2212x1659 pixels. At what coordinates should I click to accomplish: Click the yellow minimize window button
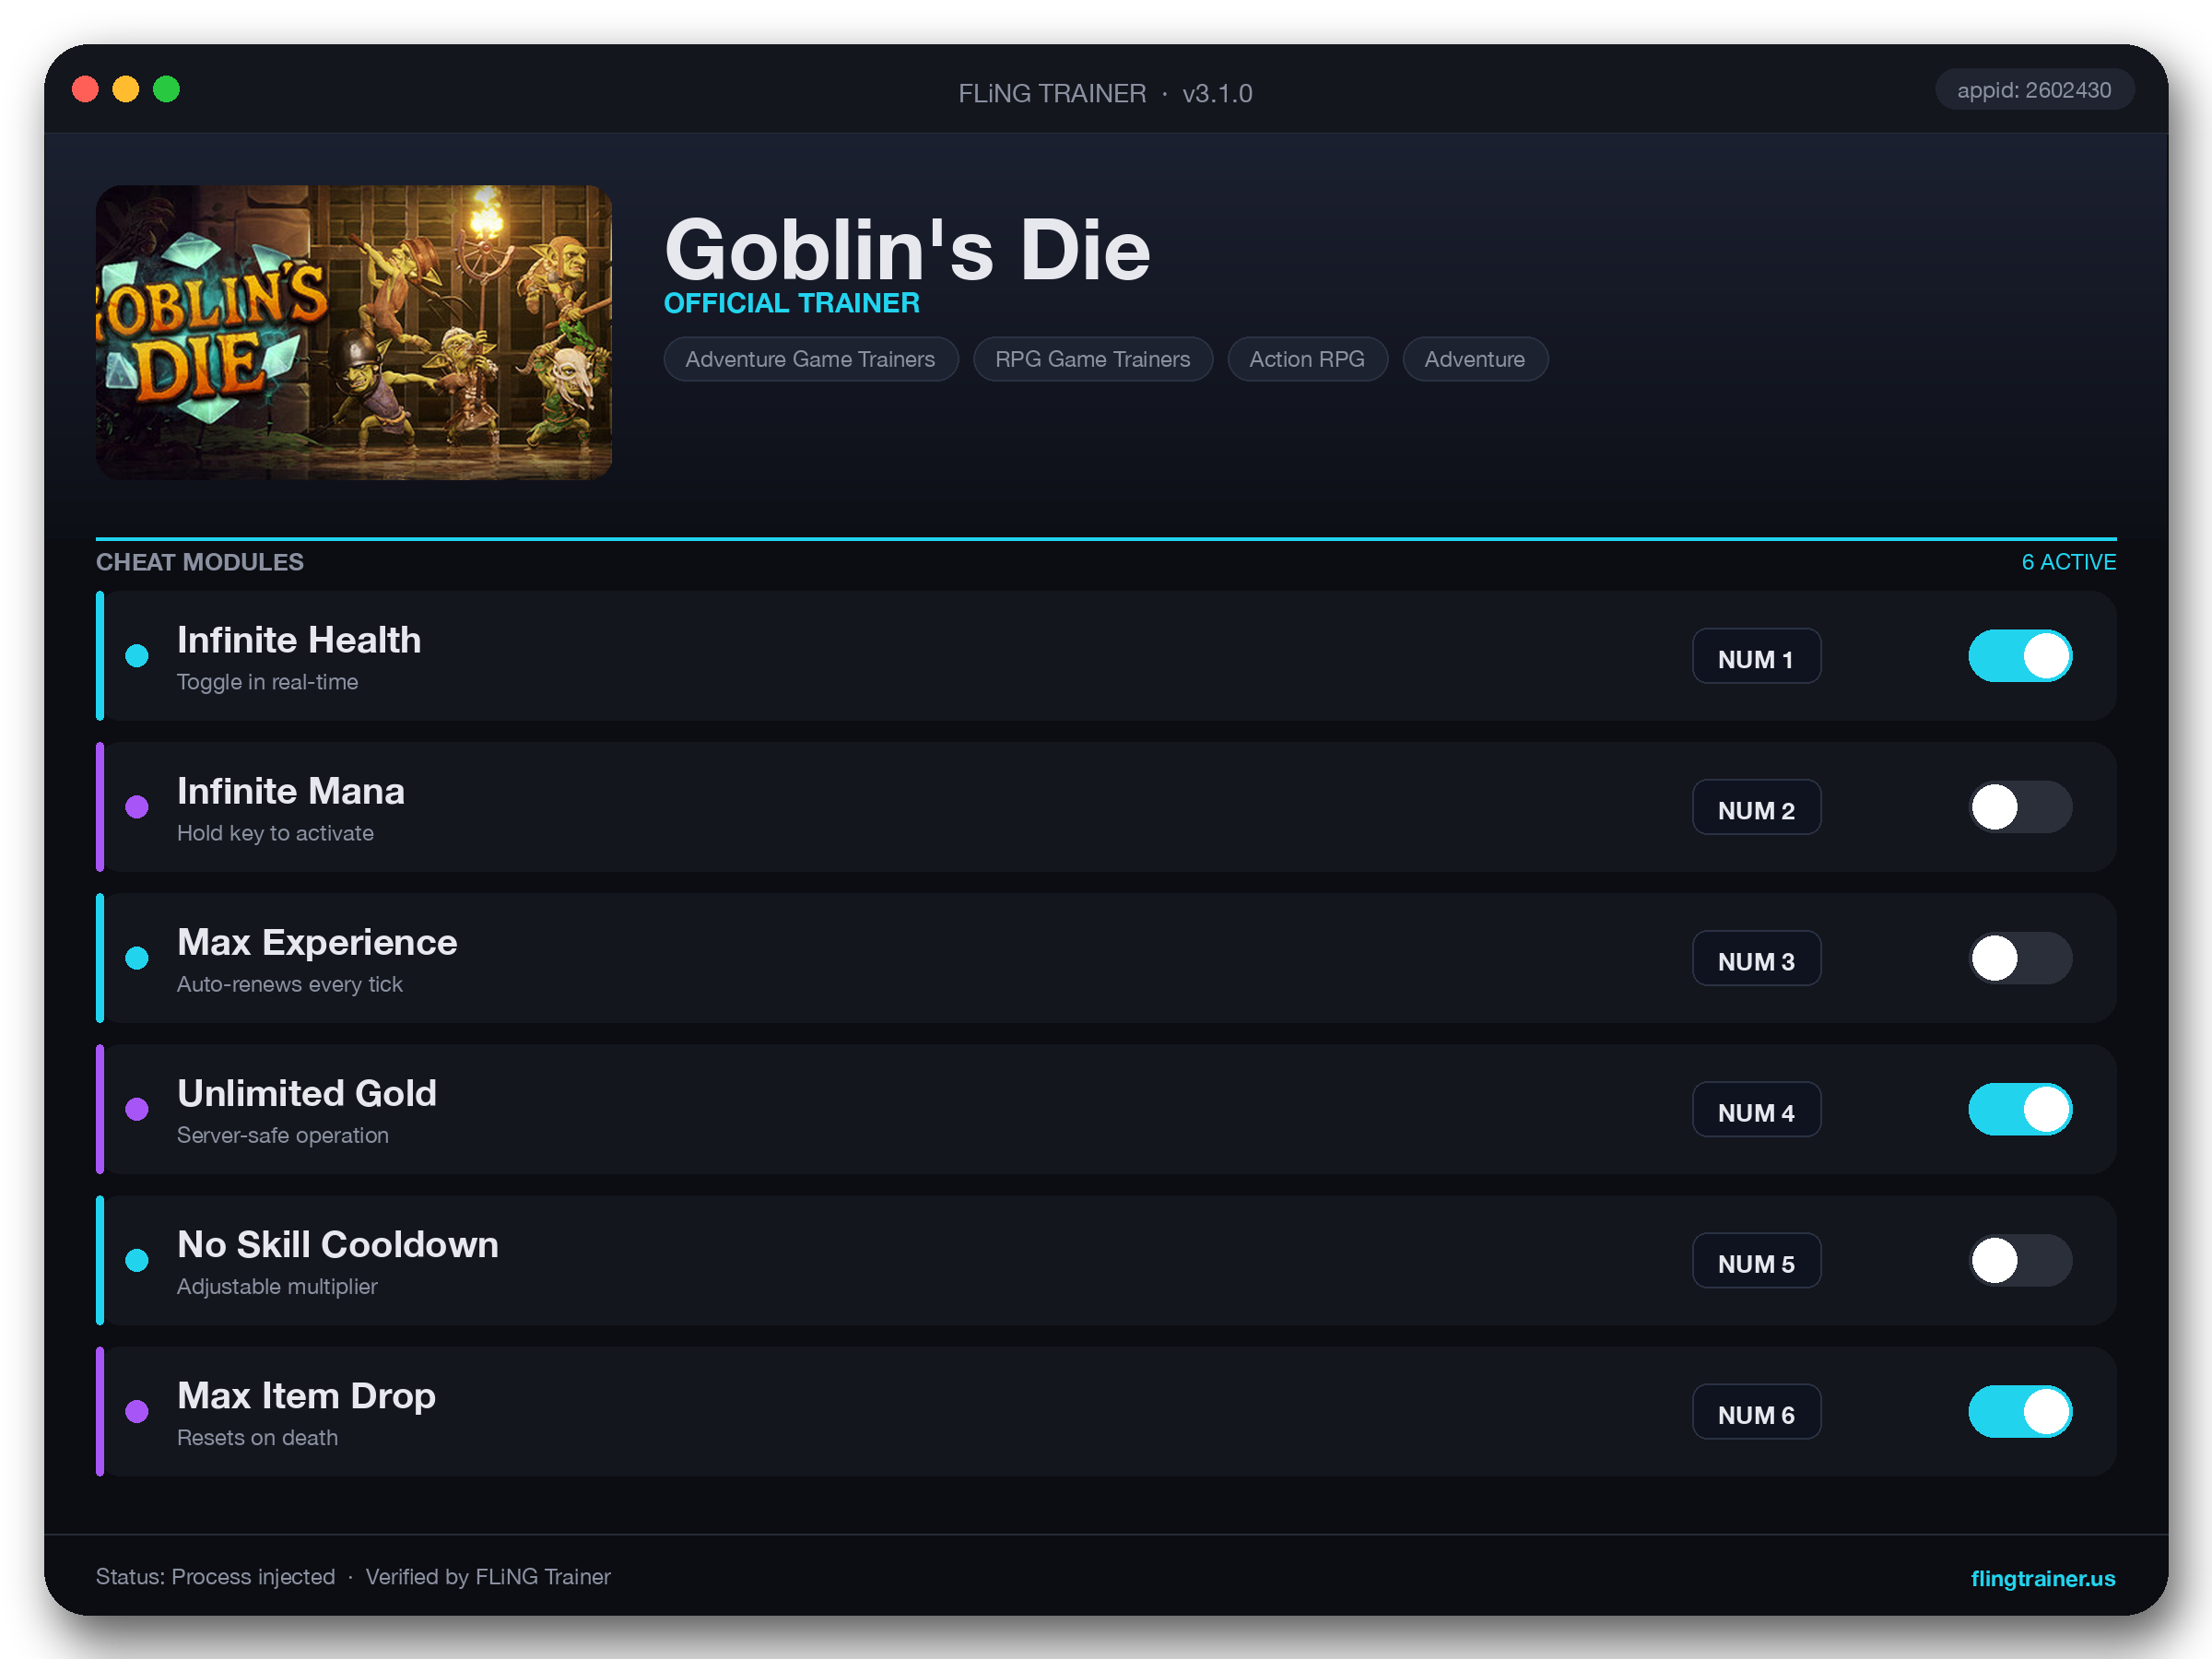pyautogui.click(x=126, y=89)
